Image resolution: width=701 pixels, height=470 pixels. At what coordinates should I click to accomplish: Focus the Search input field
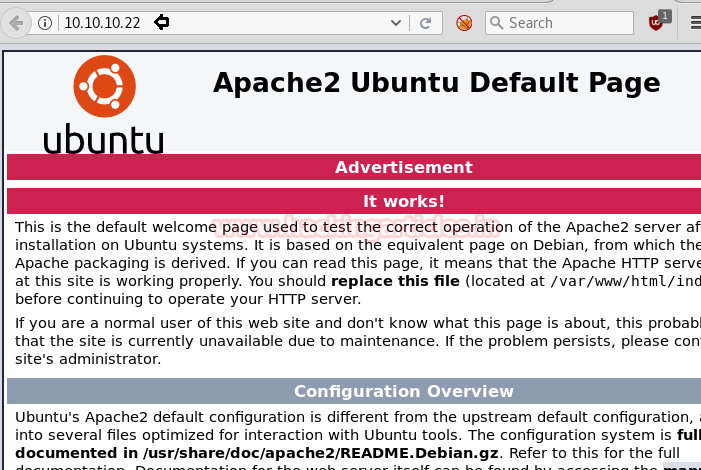[x=559, y=23]
